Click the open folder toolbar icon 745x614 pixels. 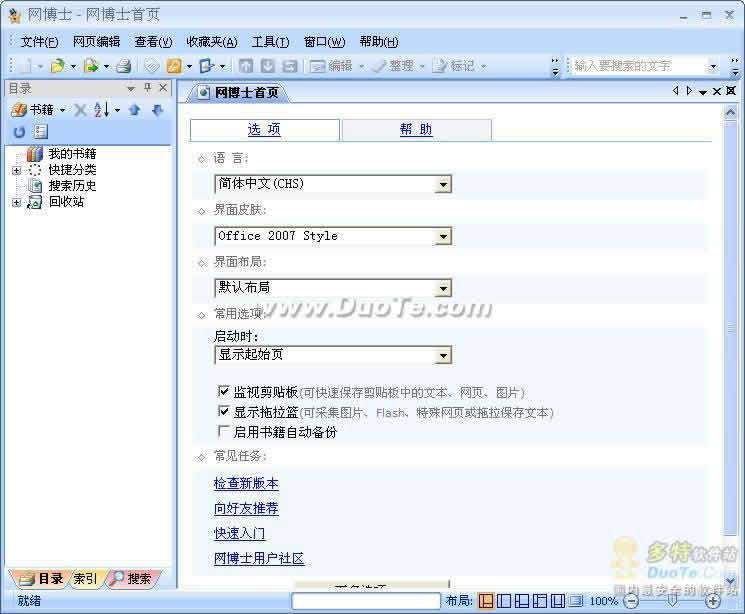tap(58, 66)
